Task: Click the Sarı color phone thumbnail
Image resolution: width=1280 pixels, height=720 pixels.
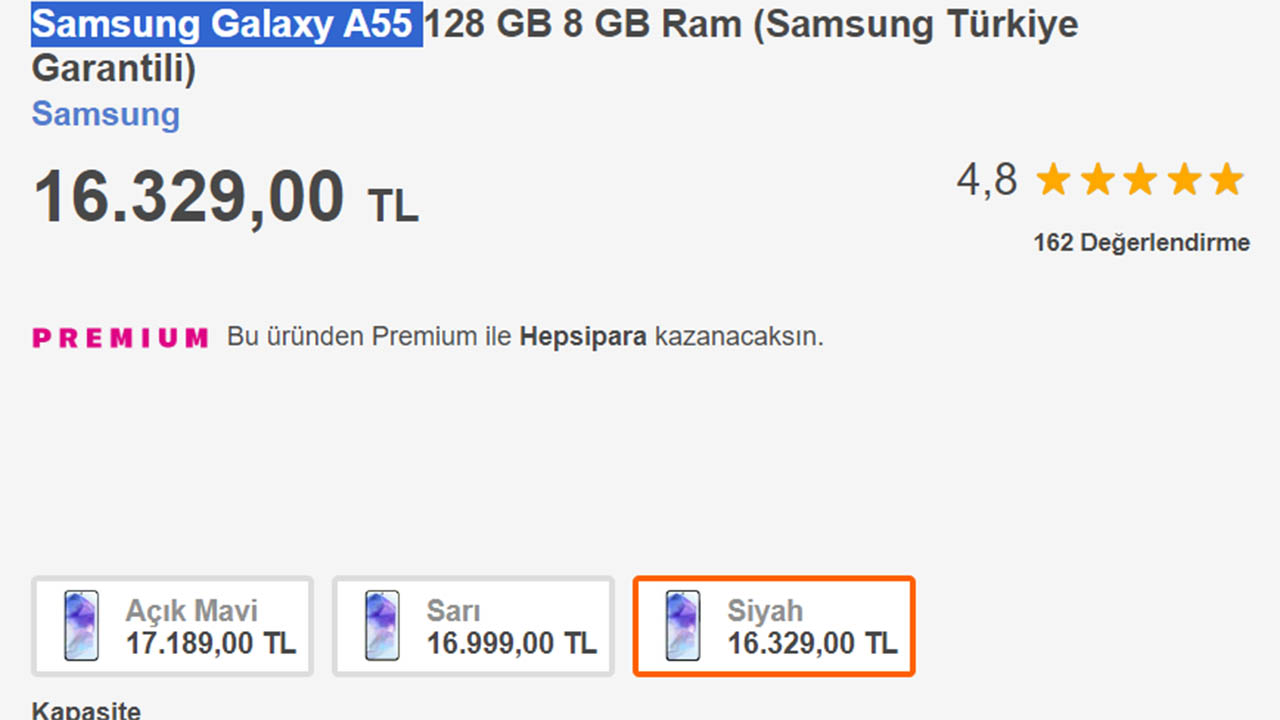Action: pos(380,625)
